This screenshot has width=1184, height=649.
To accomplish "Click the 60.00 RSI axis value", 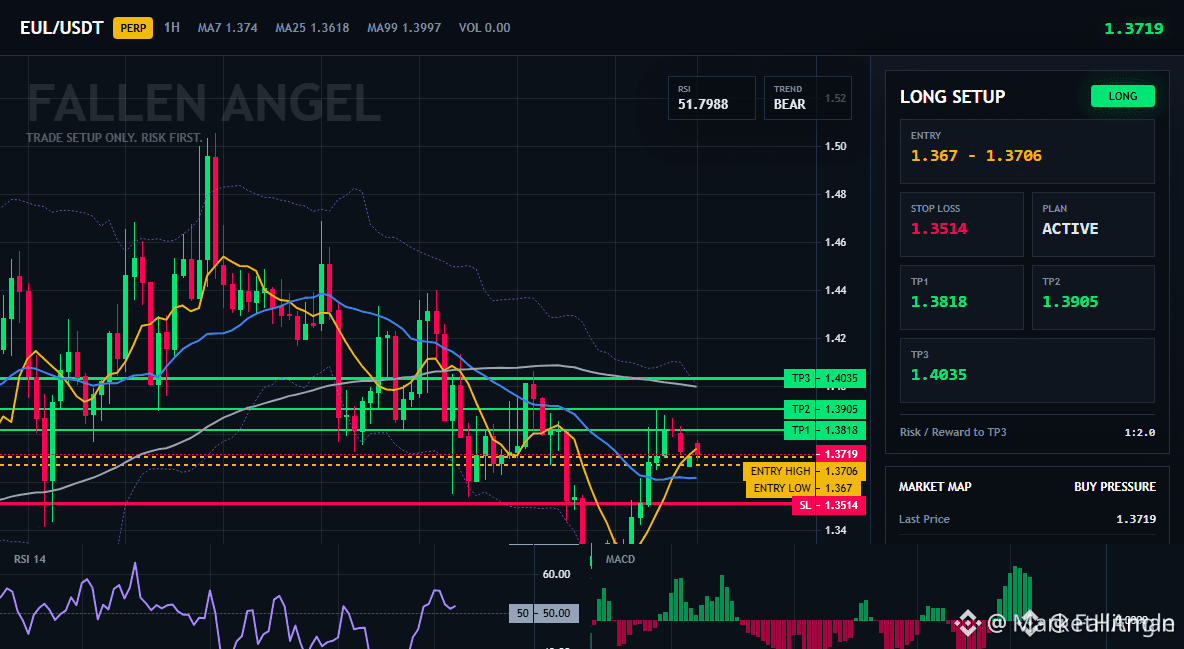I will pos(557,574).
